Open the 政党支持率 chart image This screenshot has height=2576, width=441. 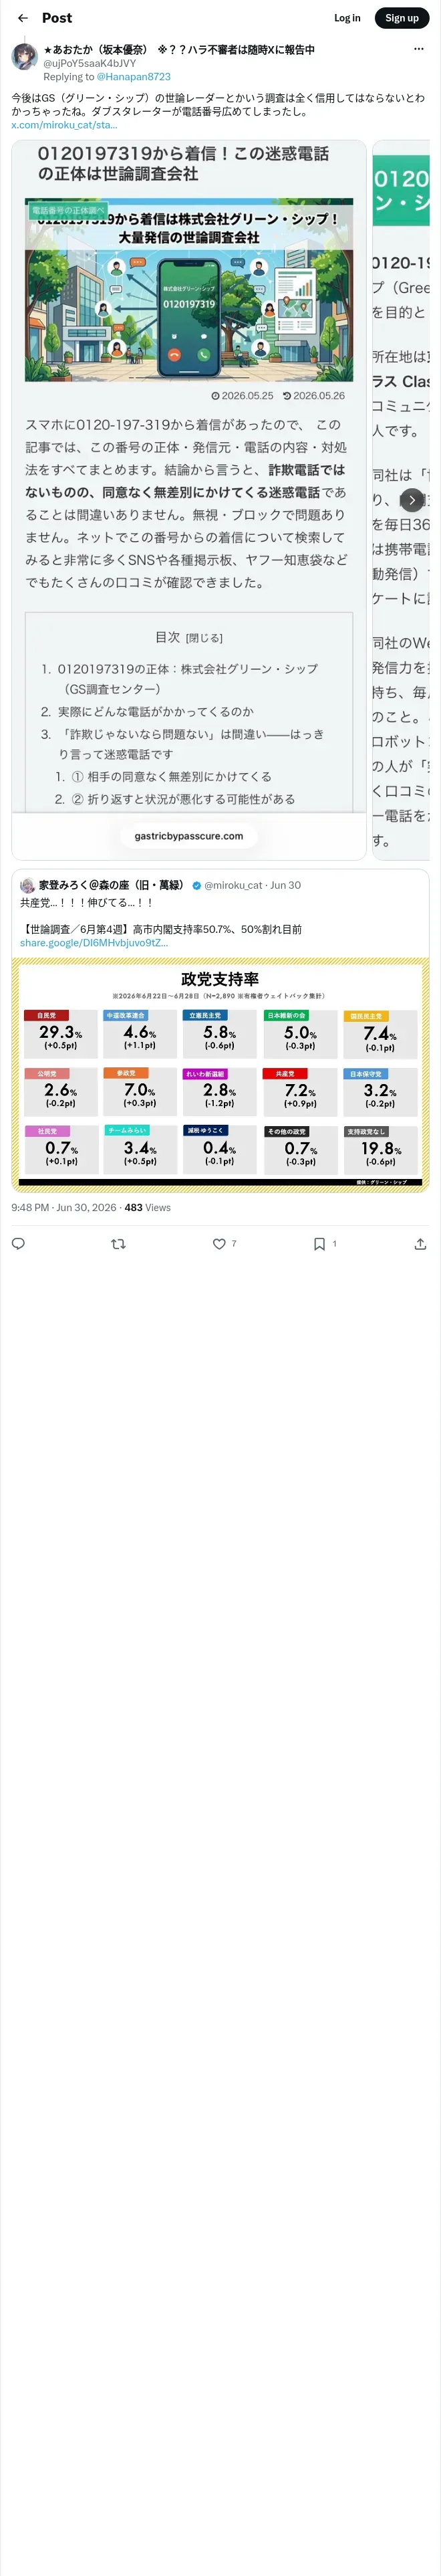click(220, 1075)
